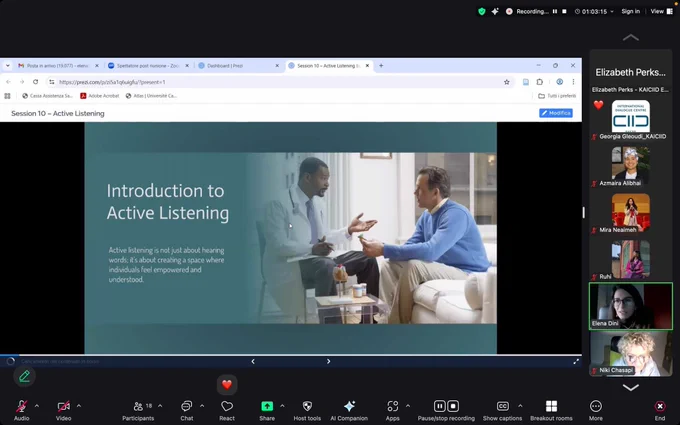The image size is (680, 425).
Task: Expand audio options caret next to Audio
Action: (36, 406)
